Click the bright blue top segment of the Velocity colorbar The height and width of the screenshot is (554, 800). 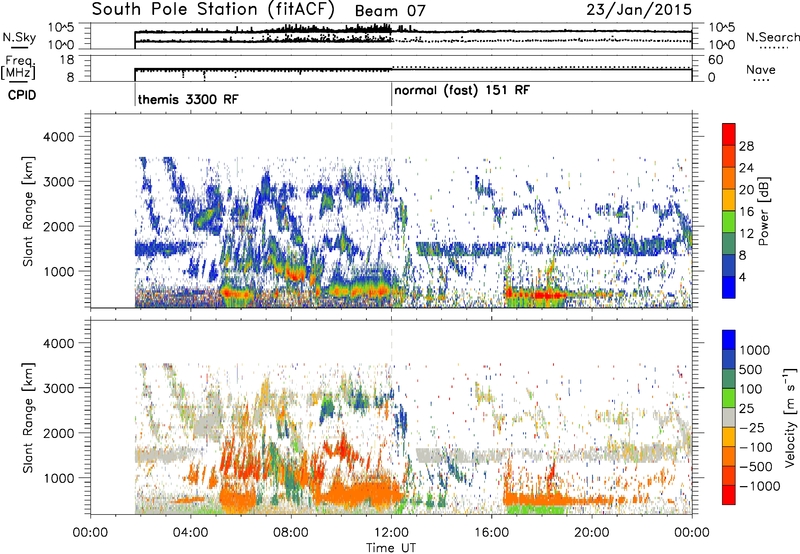[729, 340]
